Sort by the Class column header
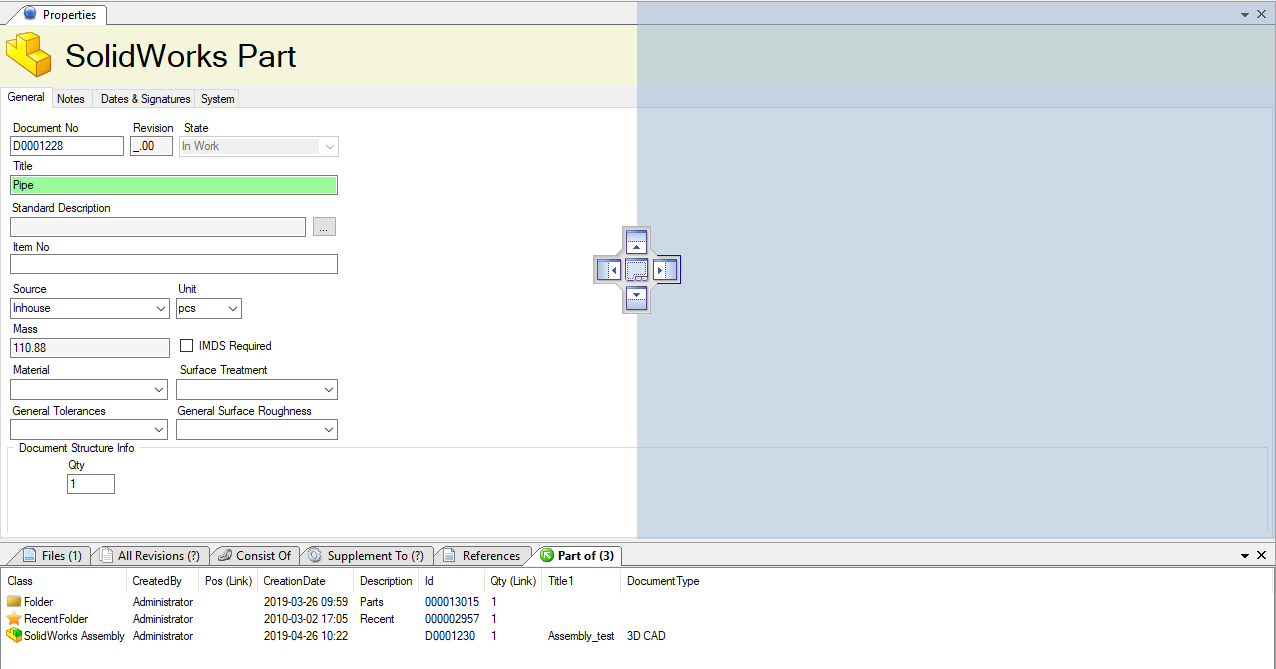Screen dimensions: 1276x669 (x=20, y=581)
